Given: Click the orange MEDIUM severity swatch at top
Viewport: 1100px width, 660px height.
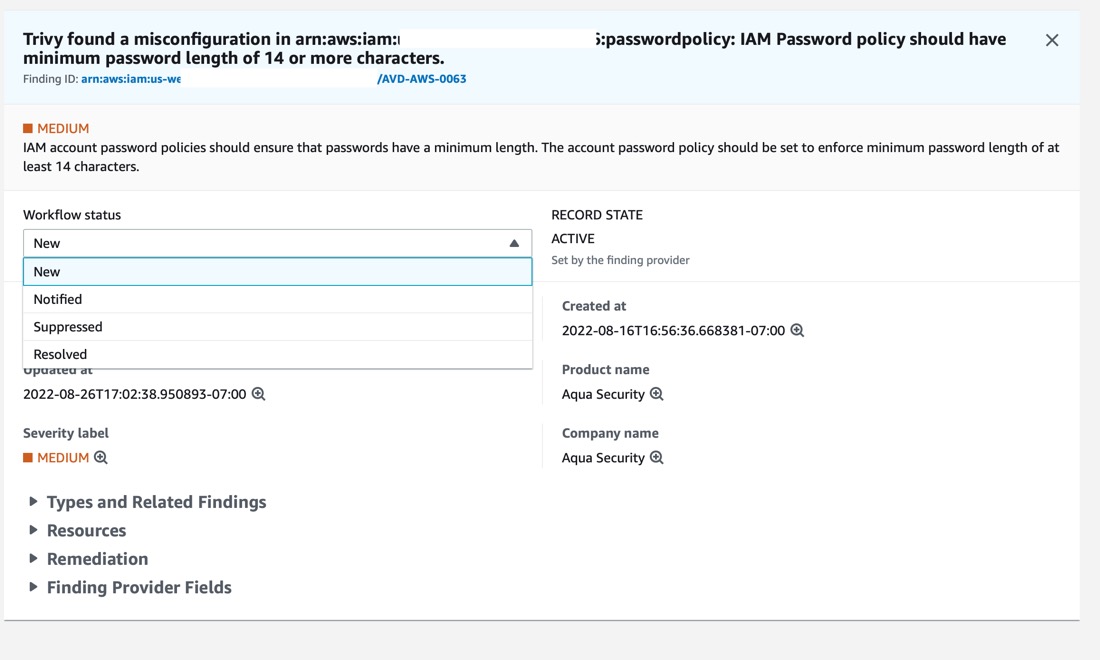Looking at the screenshot, I should coord(28,128).
